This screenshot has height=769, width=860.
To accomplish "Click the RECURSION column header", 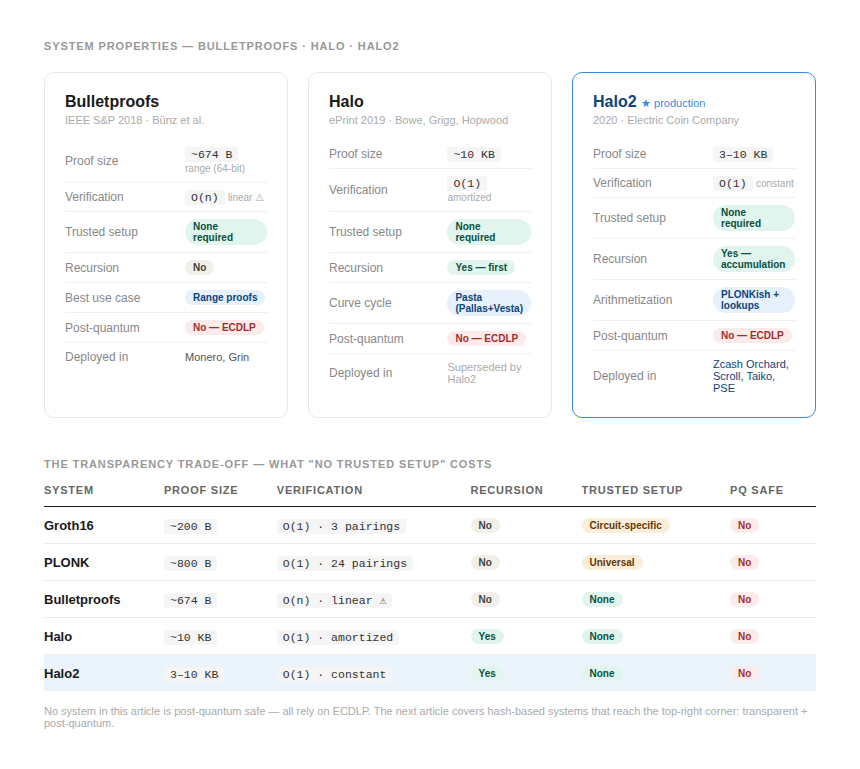I will (x=506, y=490).
